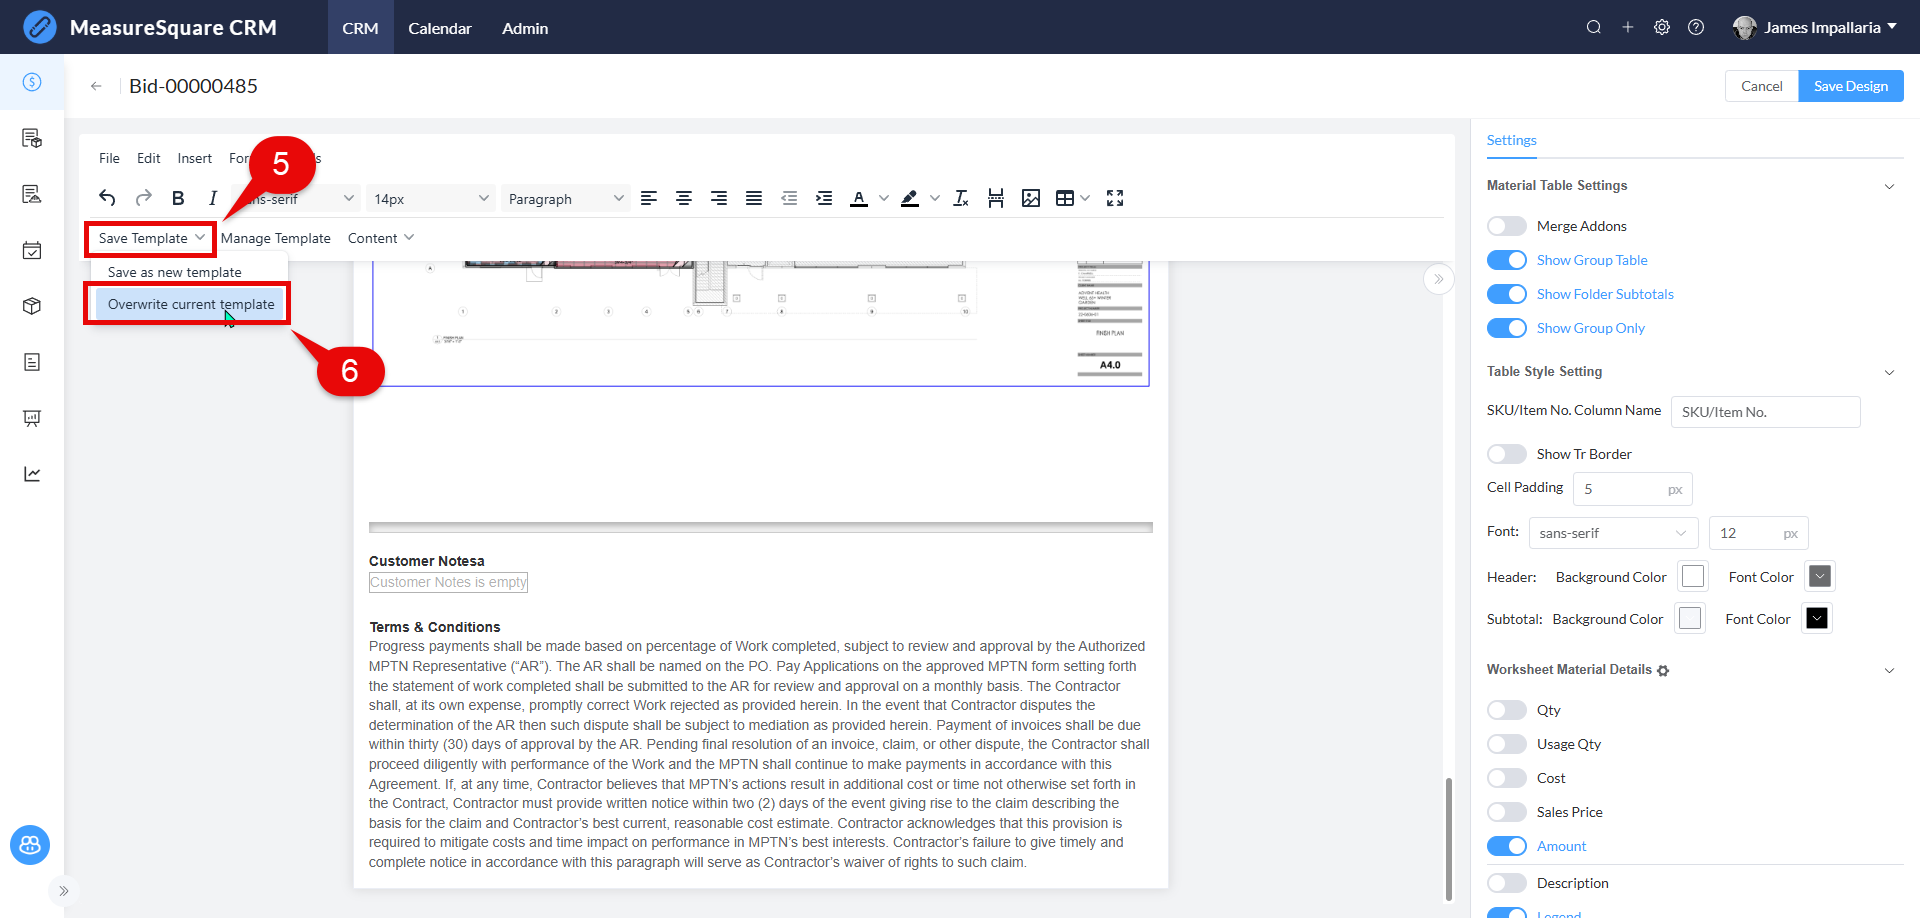Toggle the Qty worksheet detail on

click(x=1507, y=710)
